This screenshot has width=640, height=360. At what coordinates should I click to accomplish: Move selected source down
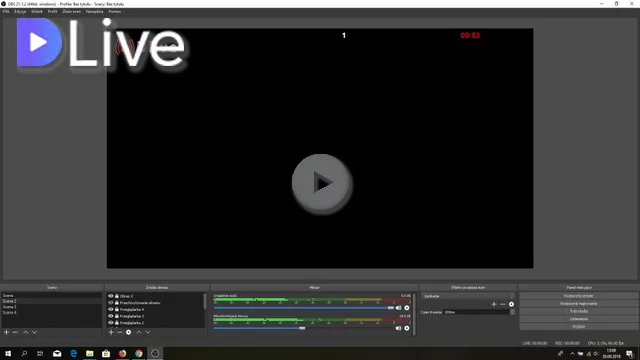(x=148, y=332)
